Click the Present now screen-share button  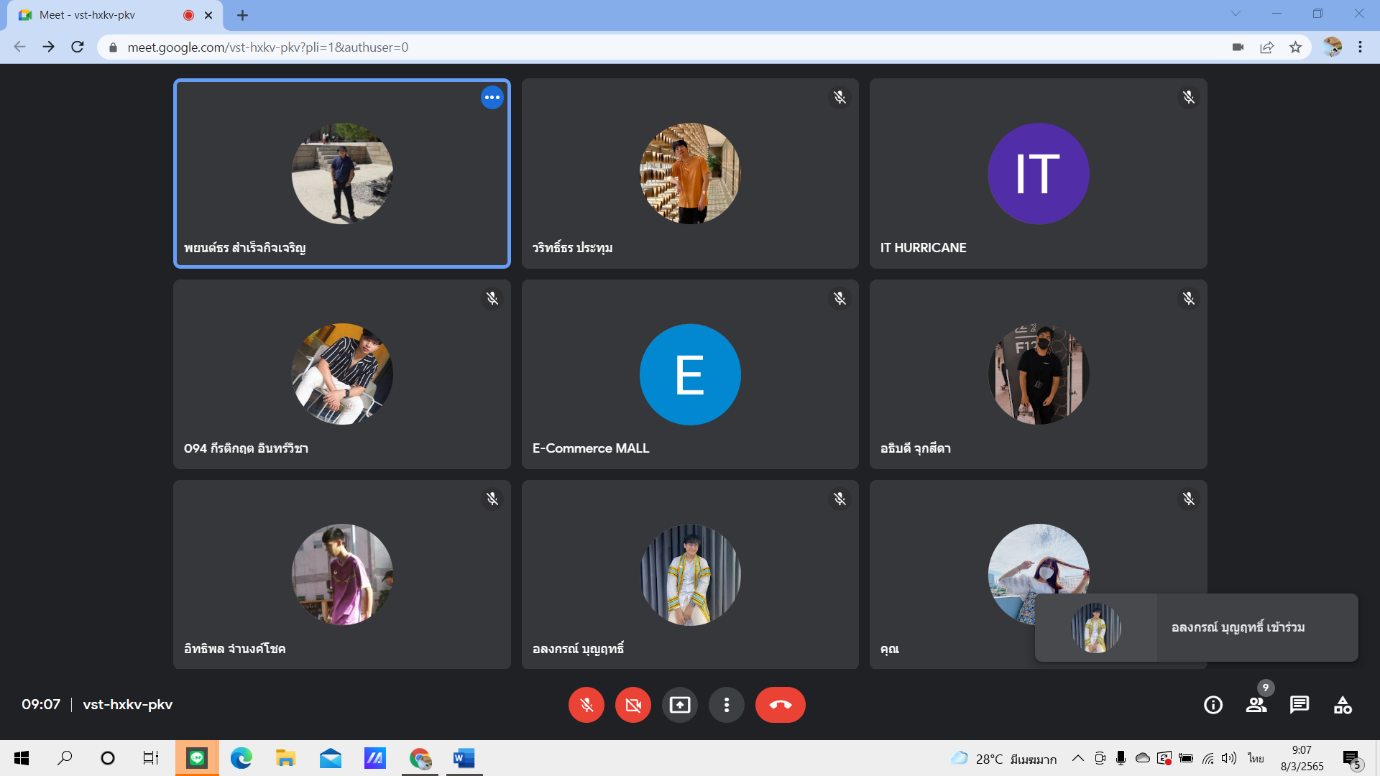680,705
